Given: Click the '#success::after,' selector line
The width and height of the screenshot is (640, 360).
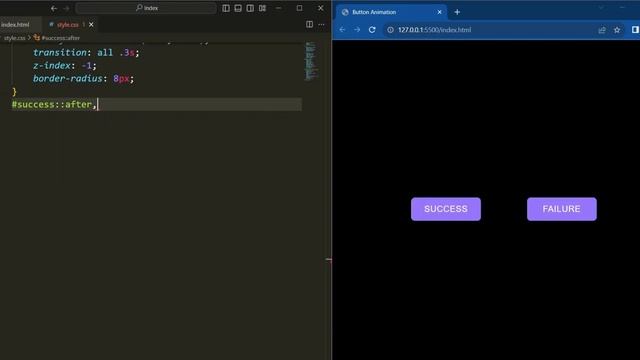Looking at the screenshot, I should pyautogui.click(x=54, y=104).
